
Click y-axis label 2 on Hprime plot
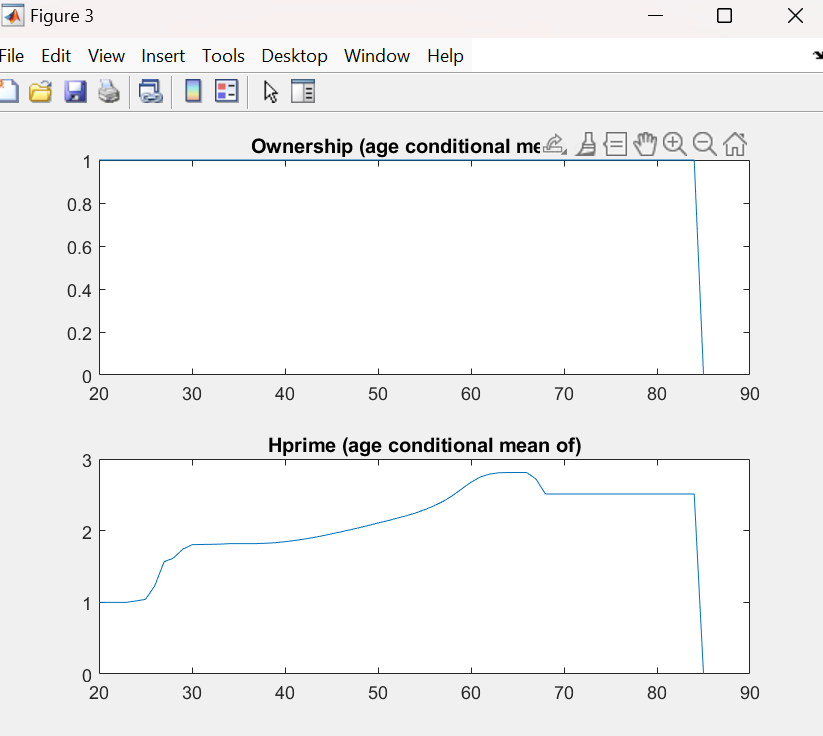(x=87, y=532)
